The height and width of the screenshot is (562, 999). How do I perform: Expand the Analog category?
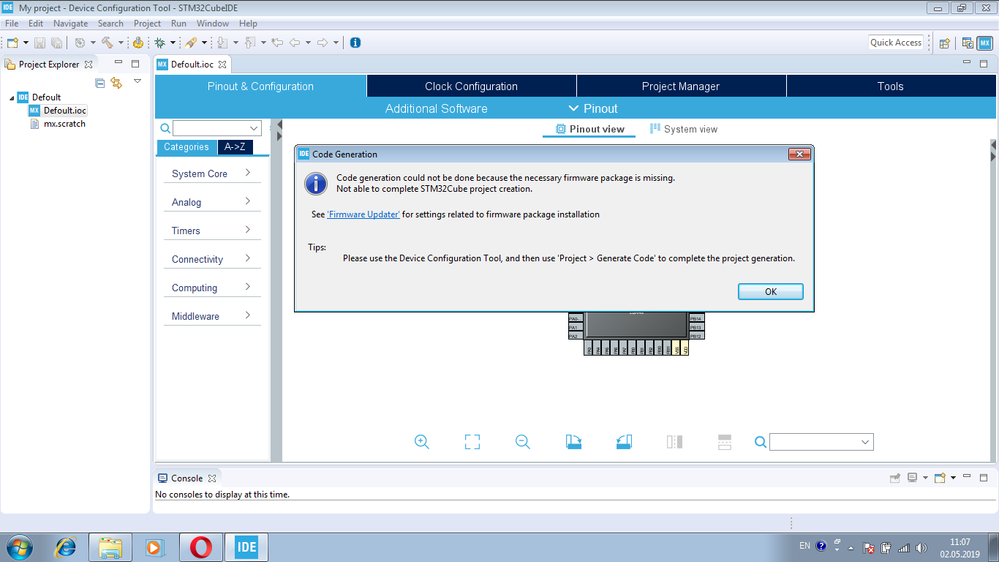(x=212, y=202)
